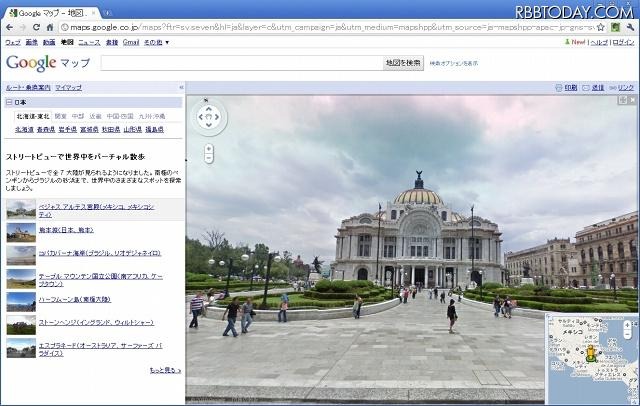Image resolution: width=640 pixels, height=406 pixels.
Task: Rotate Street View left with compass arrow
Action: pyautogui.click(x=200, y=117)
